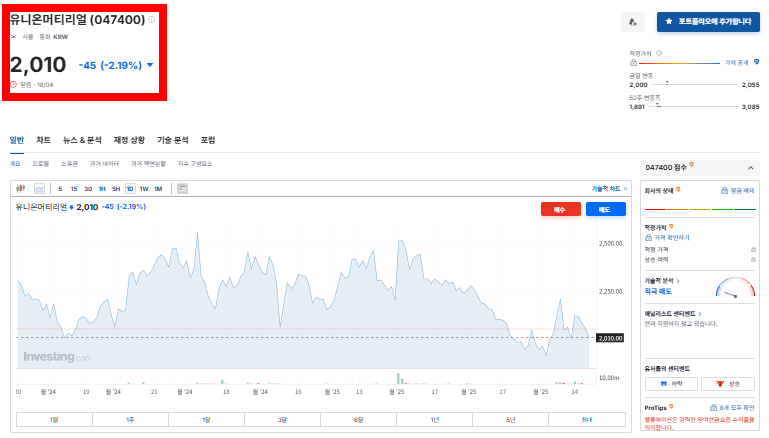Click the lock icon for 적정 가격 row
Screen dimensions: 769x438
tap(753, 250)
